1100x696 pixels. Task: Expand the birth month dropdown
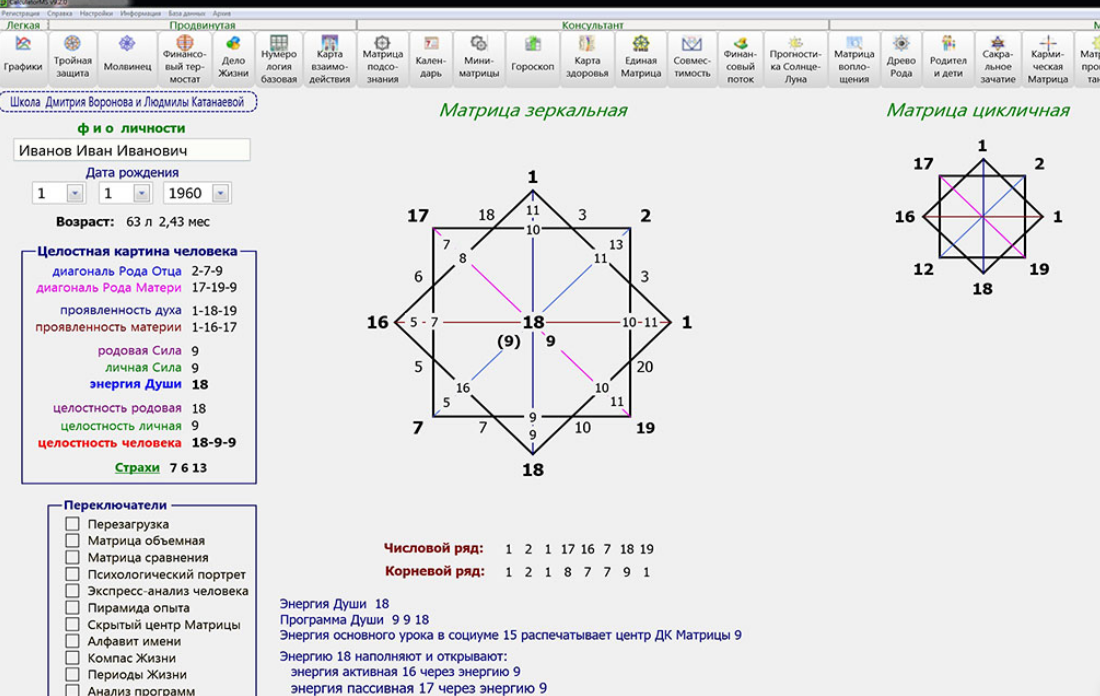tap(142, 193)
